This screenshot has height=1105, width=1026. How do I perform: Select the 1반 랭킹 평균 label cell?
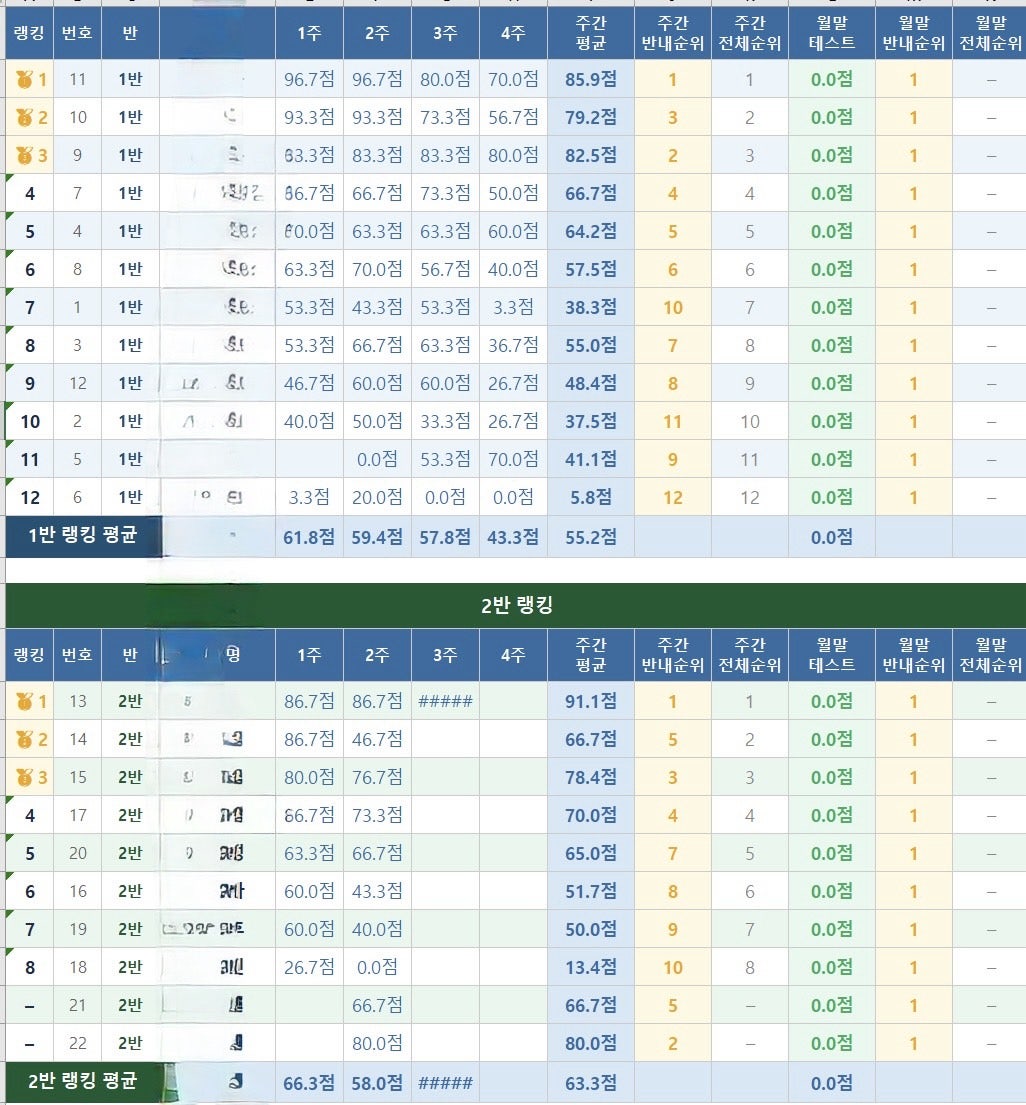tap(82, 536)
